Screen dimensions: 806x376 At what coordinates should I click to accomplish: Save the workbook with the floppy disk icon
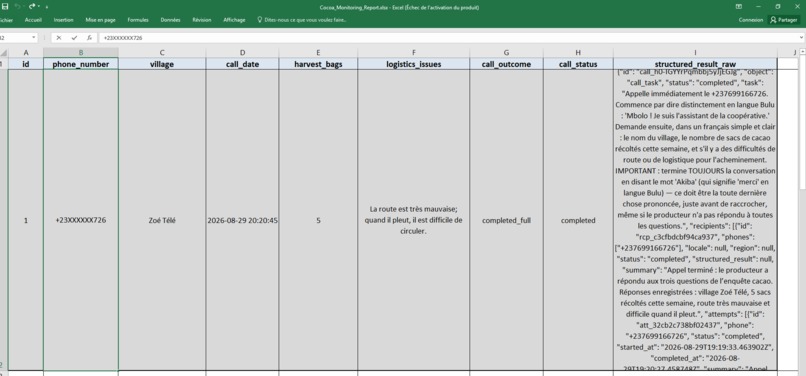coord(6,7)
